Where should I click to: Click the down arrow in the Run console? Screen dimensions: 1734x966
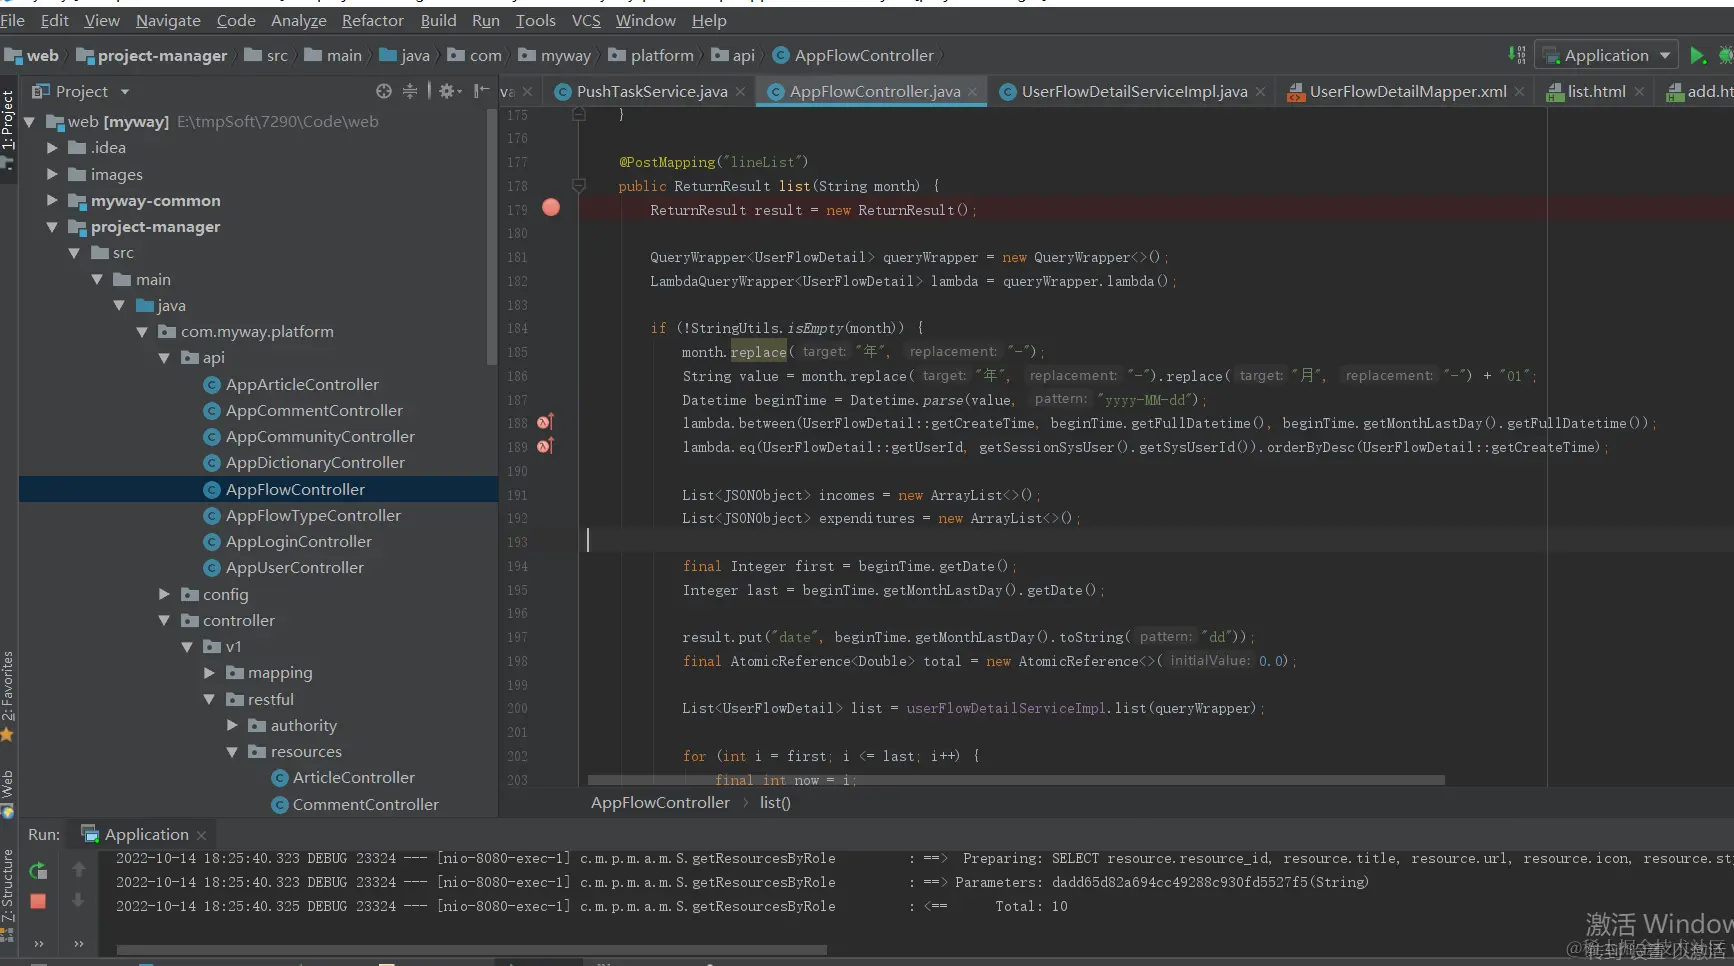click(78, 900)
